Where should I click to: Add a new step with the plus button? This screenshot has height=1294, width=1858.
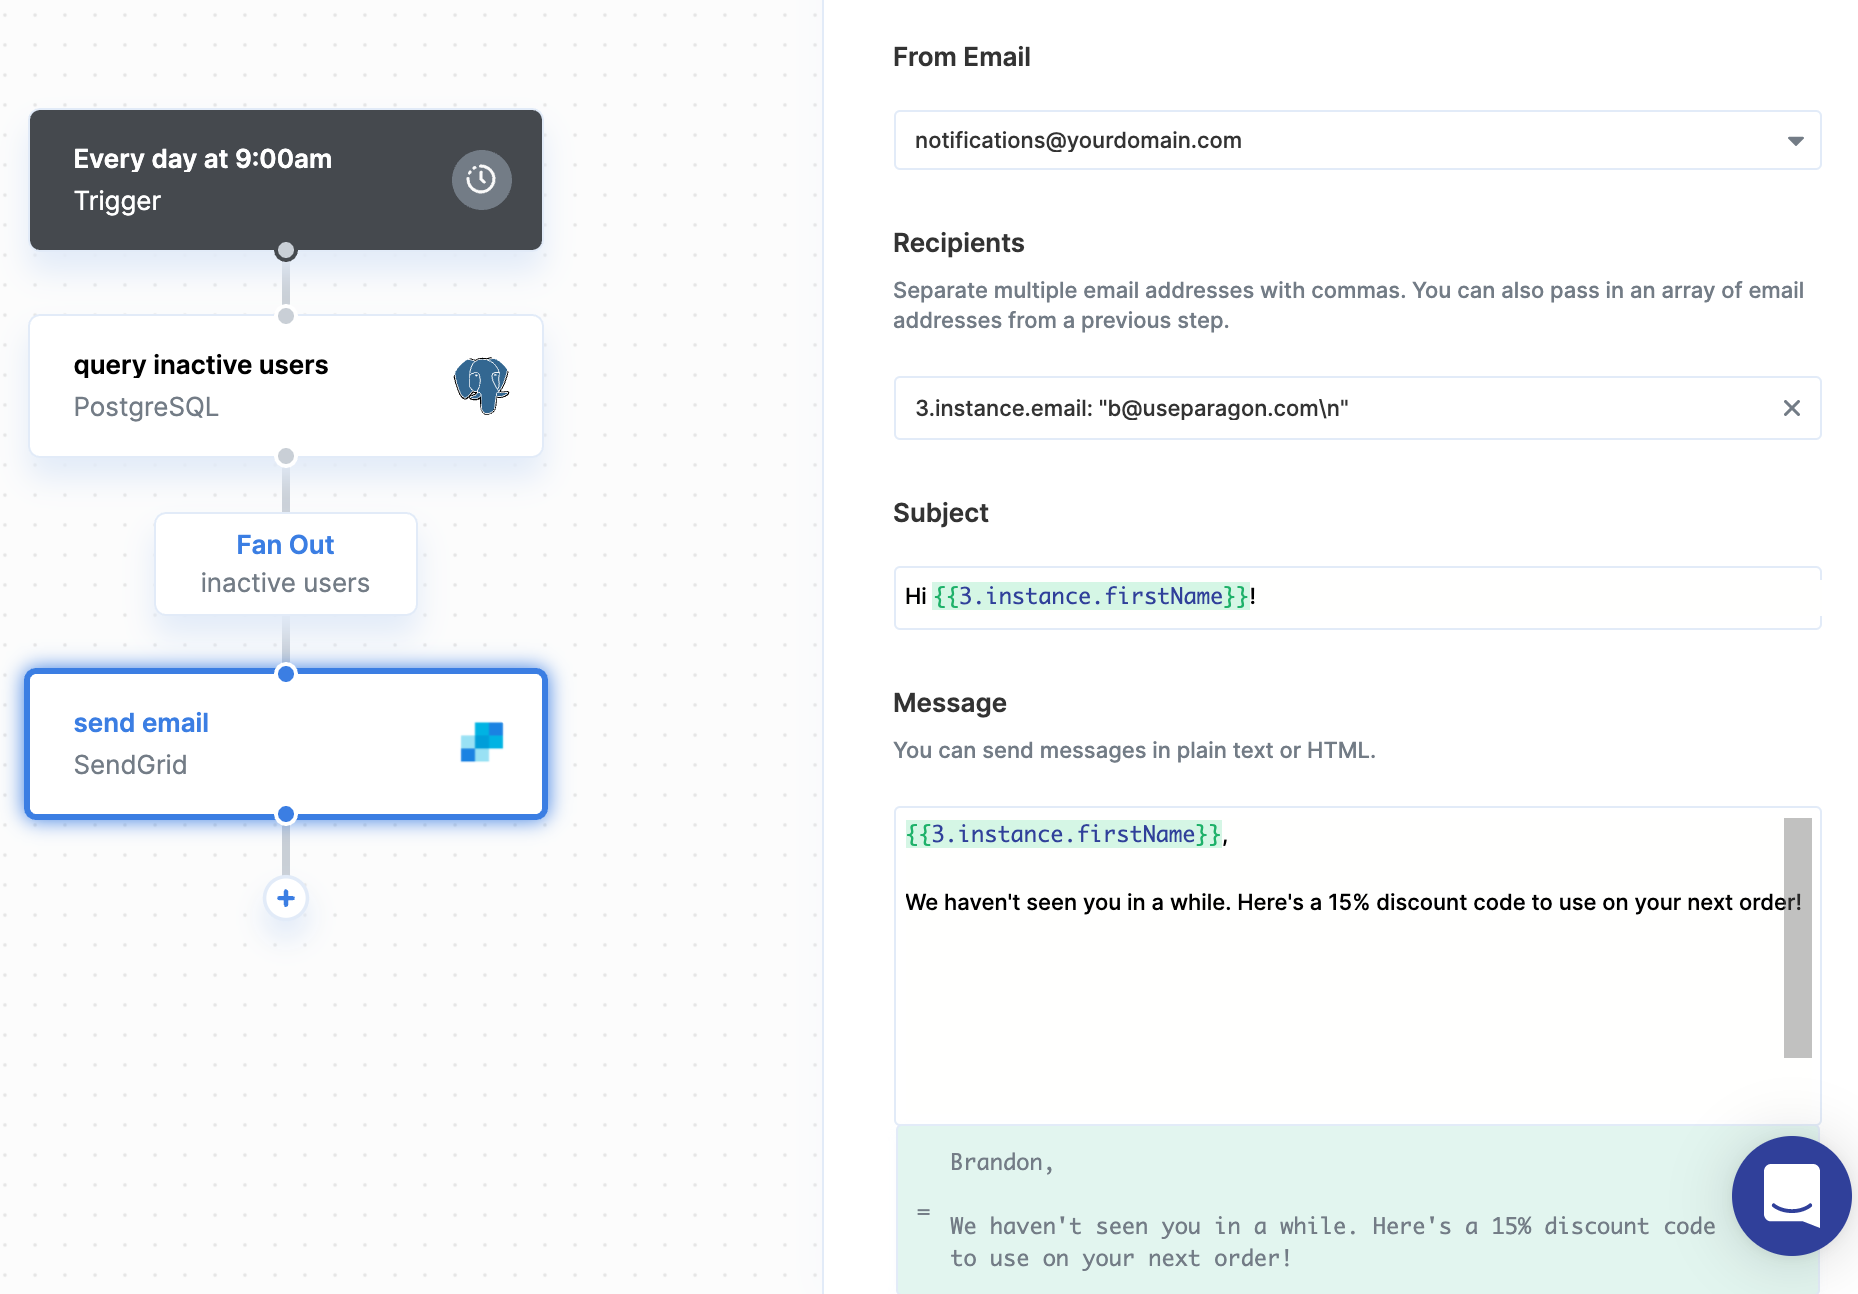coord(286,898)
